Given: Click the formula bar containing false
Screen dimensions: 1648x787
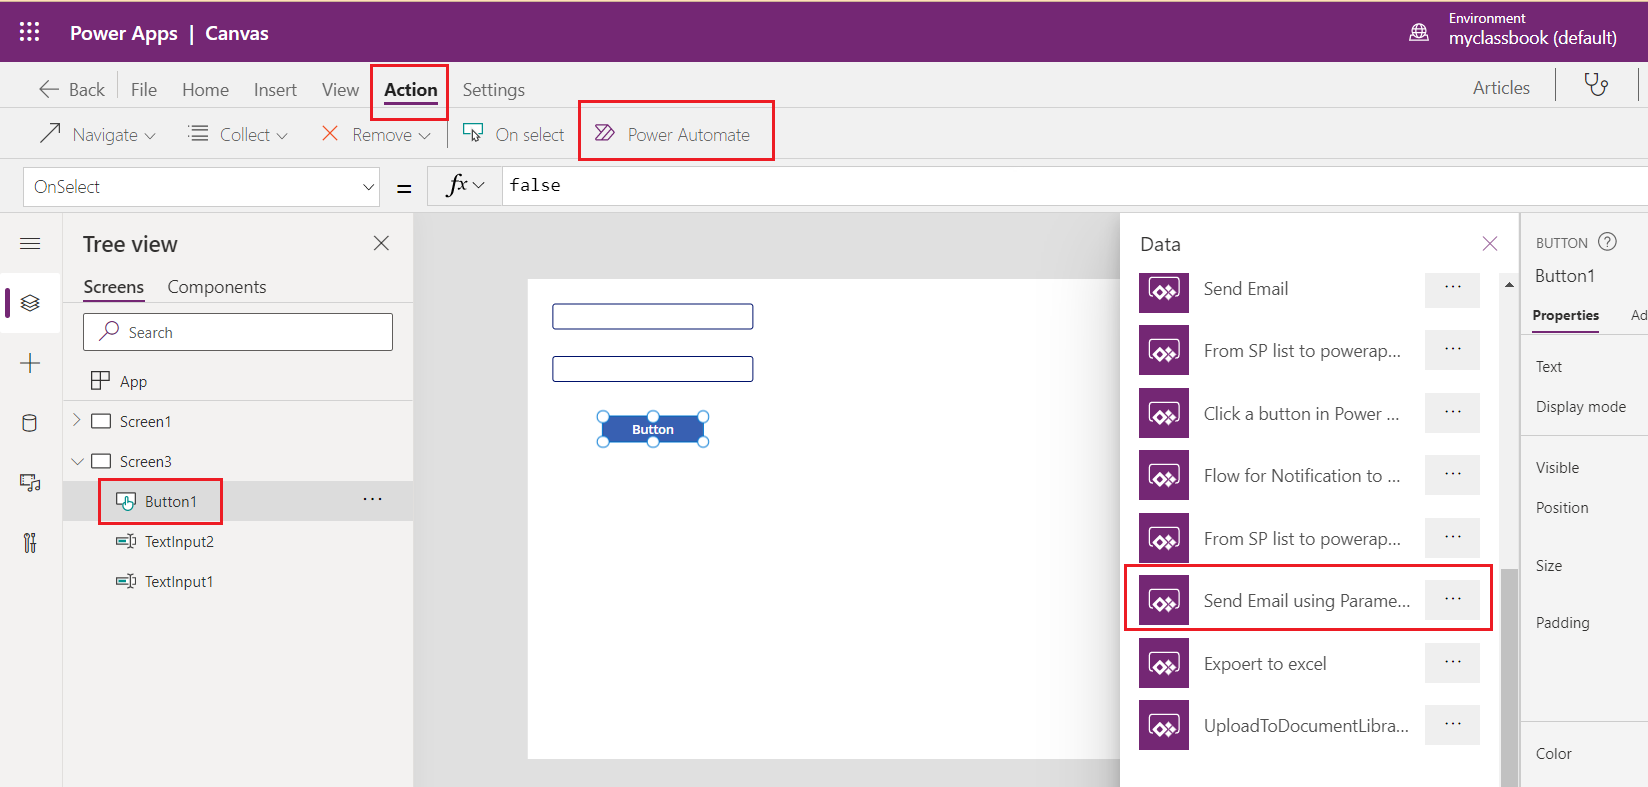Looking at the screenshot, I should click(x=1075, y=185).
